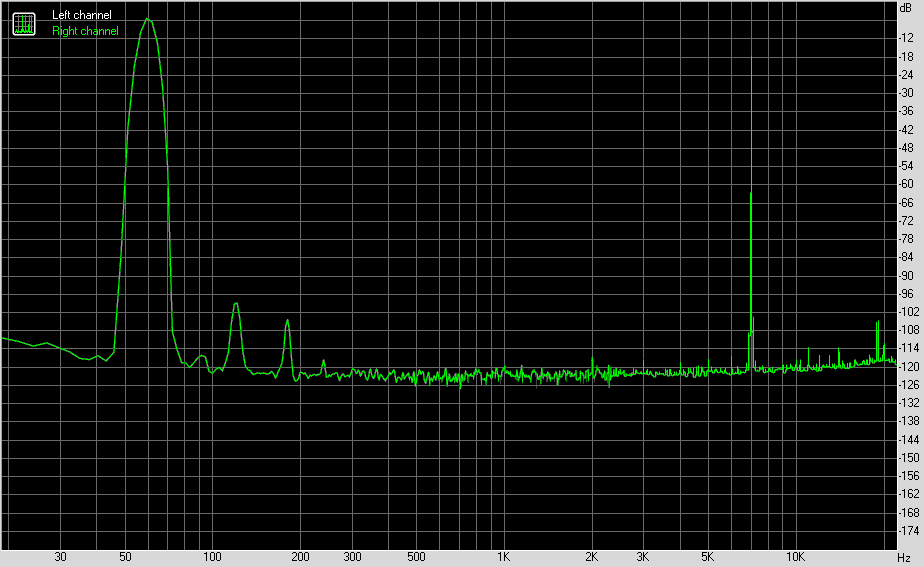Click the spectrum graph legend icon
The image size is (924, 567).
[24, 24]
